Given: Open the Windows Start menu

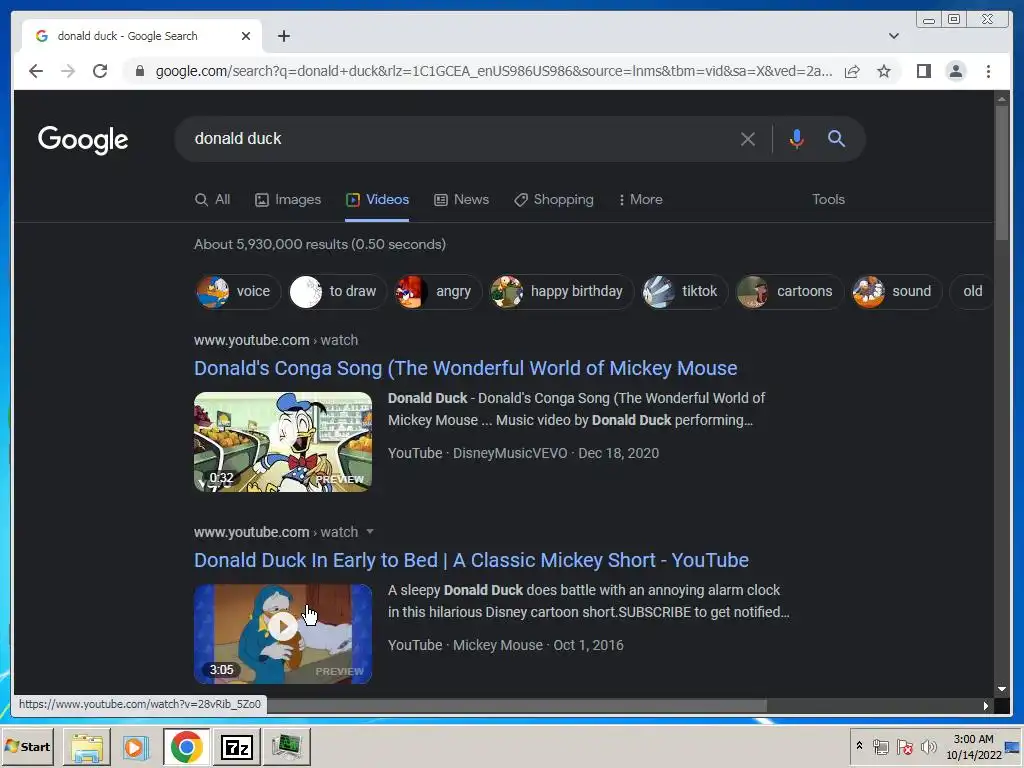Looking at the screenshot, I should pyautogui.click(x=27, y=746).
